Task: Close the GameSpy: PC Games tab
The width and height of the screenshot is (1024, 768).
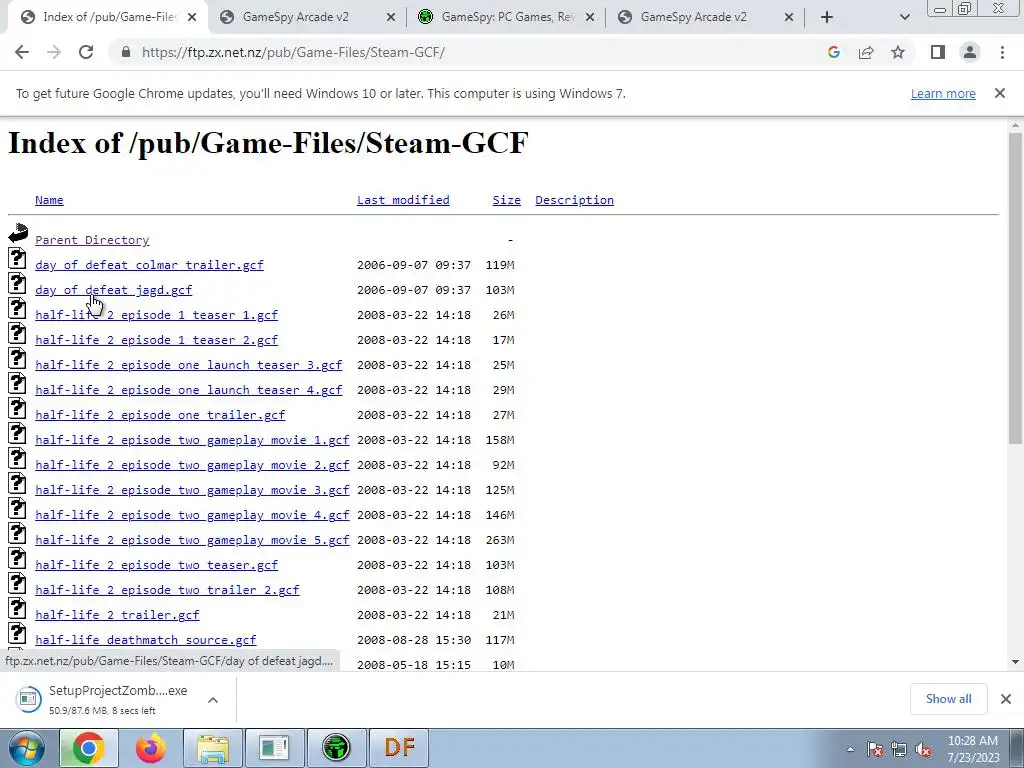Action: click(590, 17)
